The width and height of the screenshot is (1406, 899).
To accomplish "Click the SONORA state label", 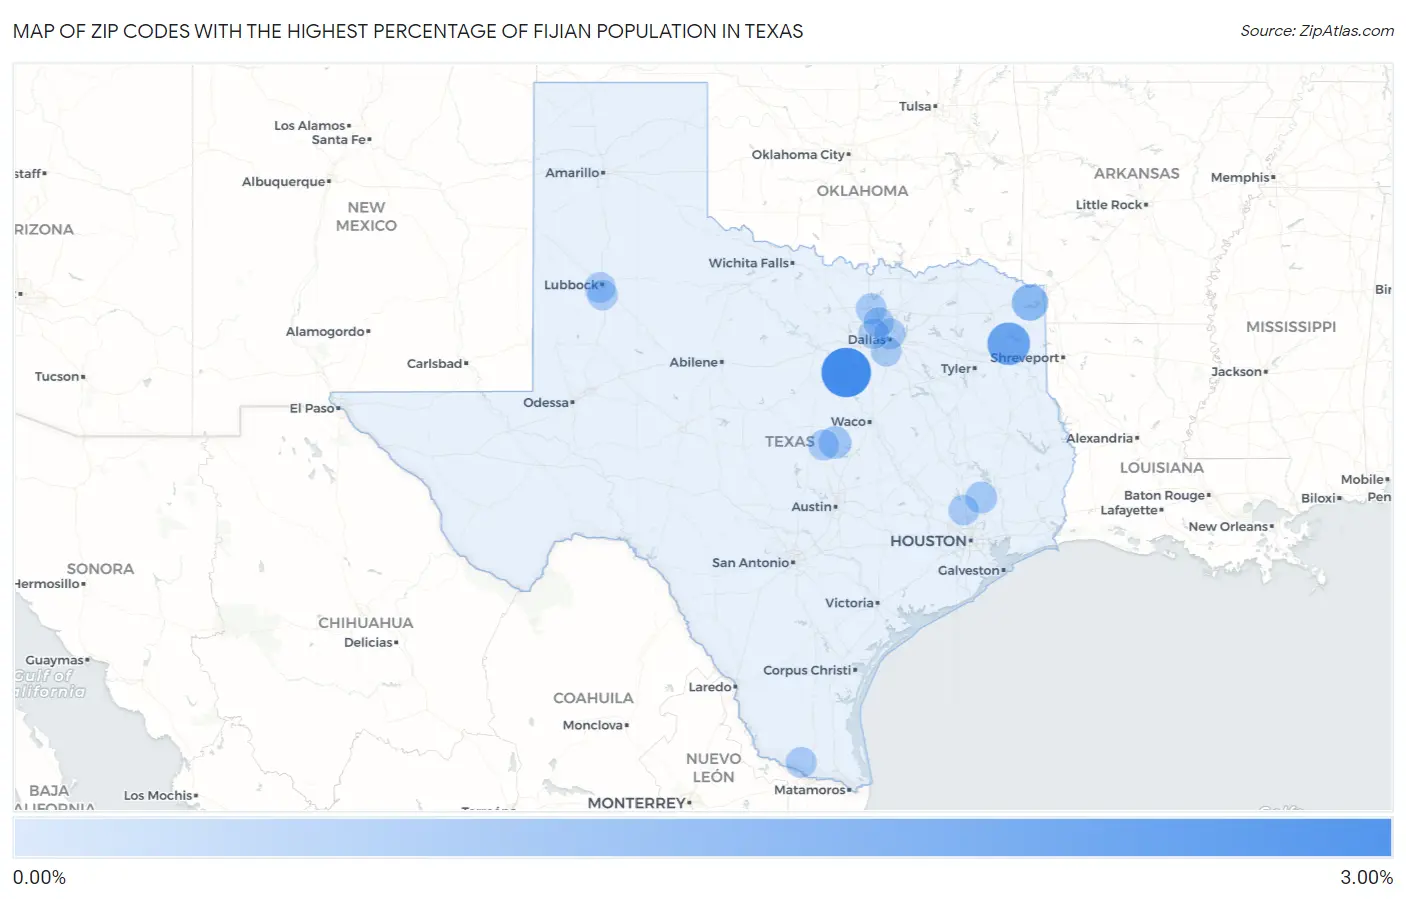I will click(x=100, y=569).
